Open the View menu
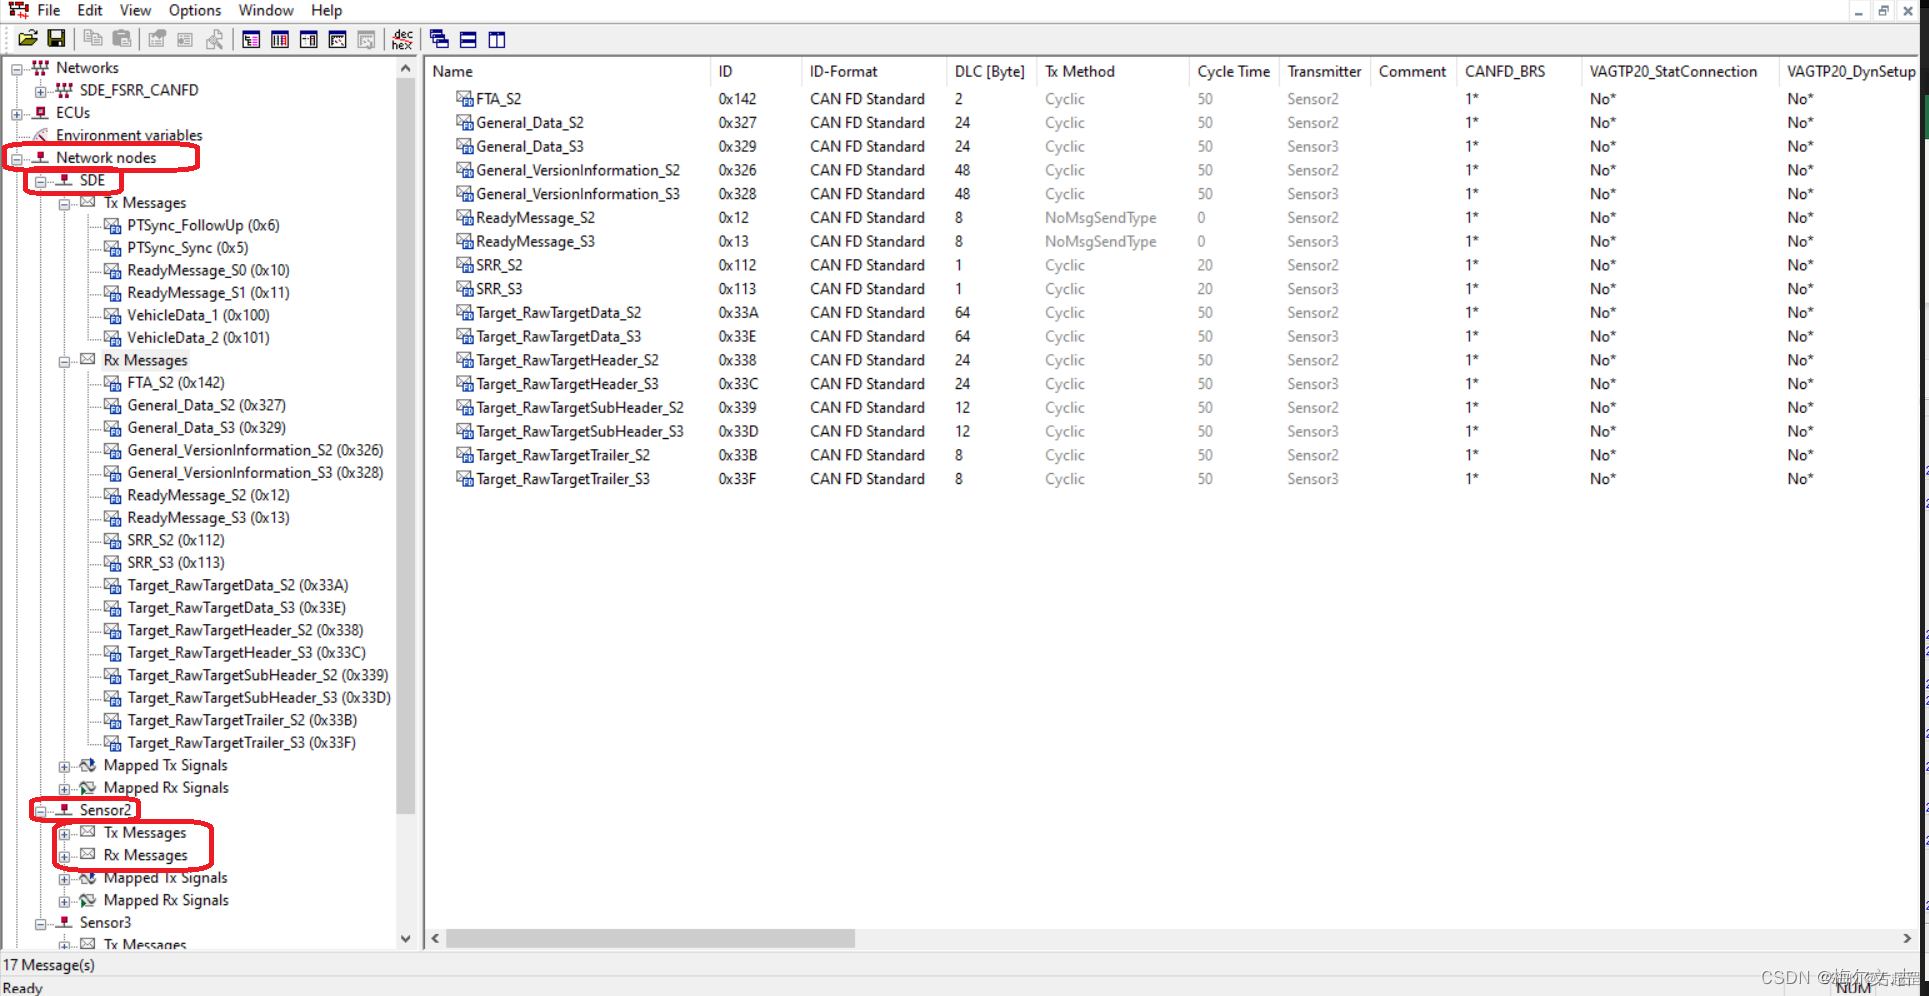The height and width of the screenshot is (996, 1929). click(135, 10)
